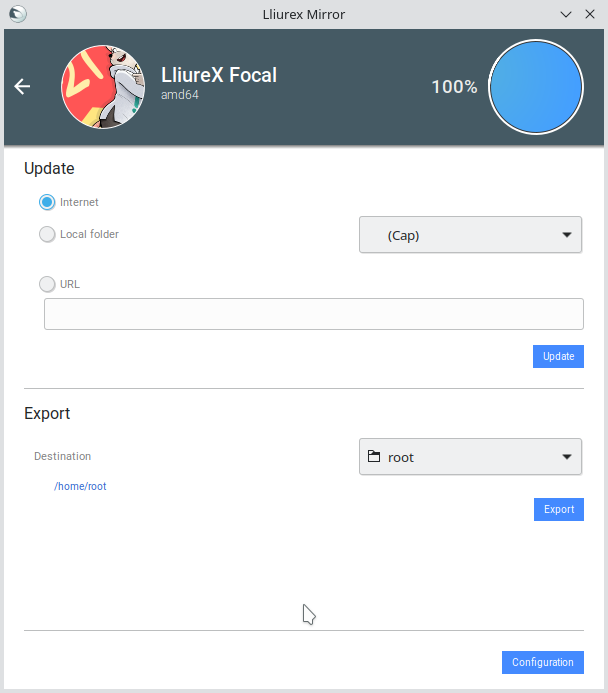Image resolution: width=608 pixels, height=693 pixels.
Task: Minimize window with the title bar chevron
Action: 566,14
